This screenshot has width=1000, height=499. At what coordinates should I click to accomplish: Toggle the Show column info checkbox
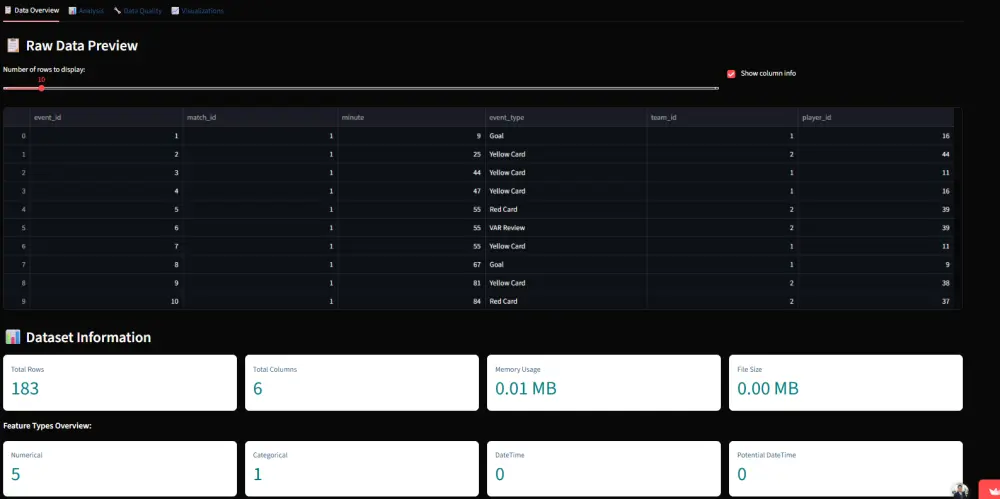tap(732, 74)
